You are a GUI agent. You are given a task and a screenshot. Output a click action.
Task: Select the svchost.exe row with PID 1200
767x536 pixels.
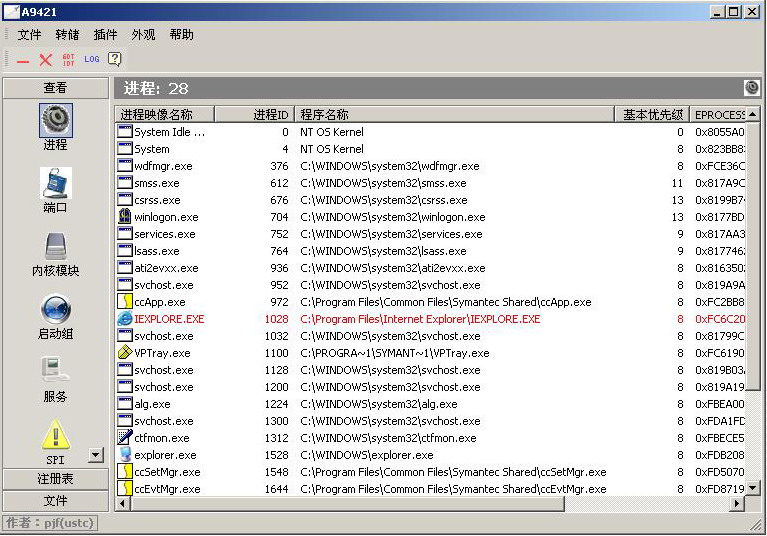tap(430, 387)
